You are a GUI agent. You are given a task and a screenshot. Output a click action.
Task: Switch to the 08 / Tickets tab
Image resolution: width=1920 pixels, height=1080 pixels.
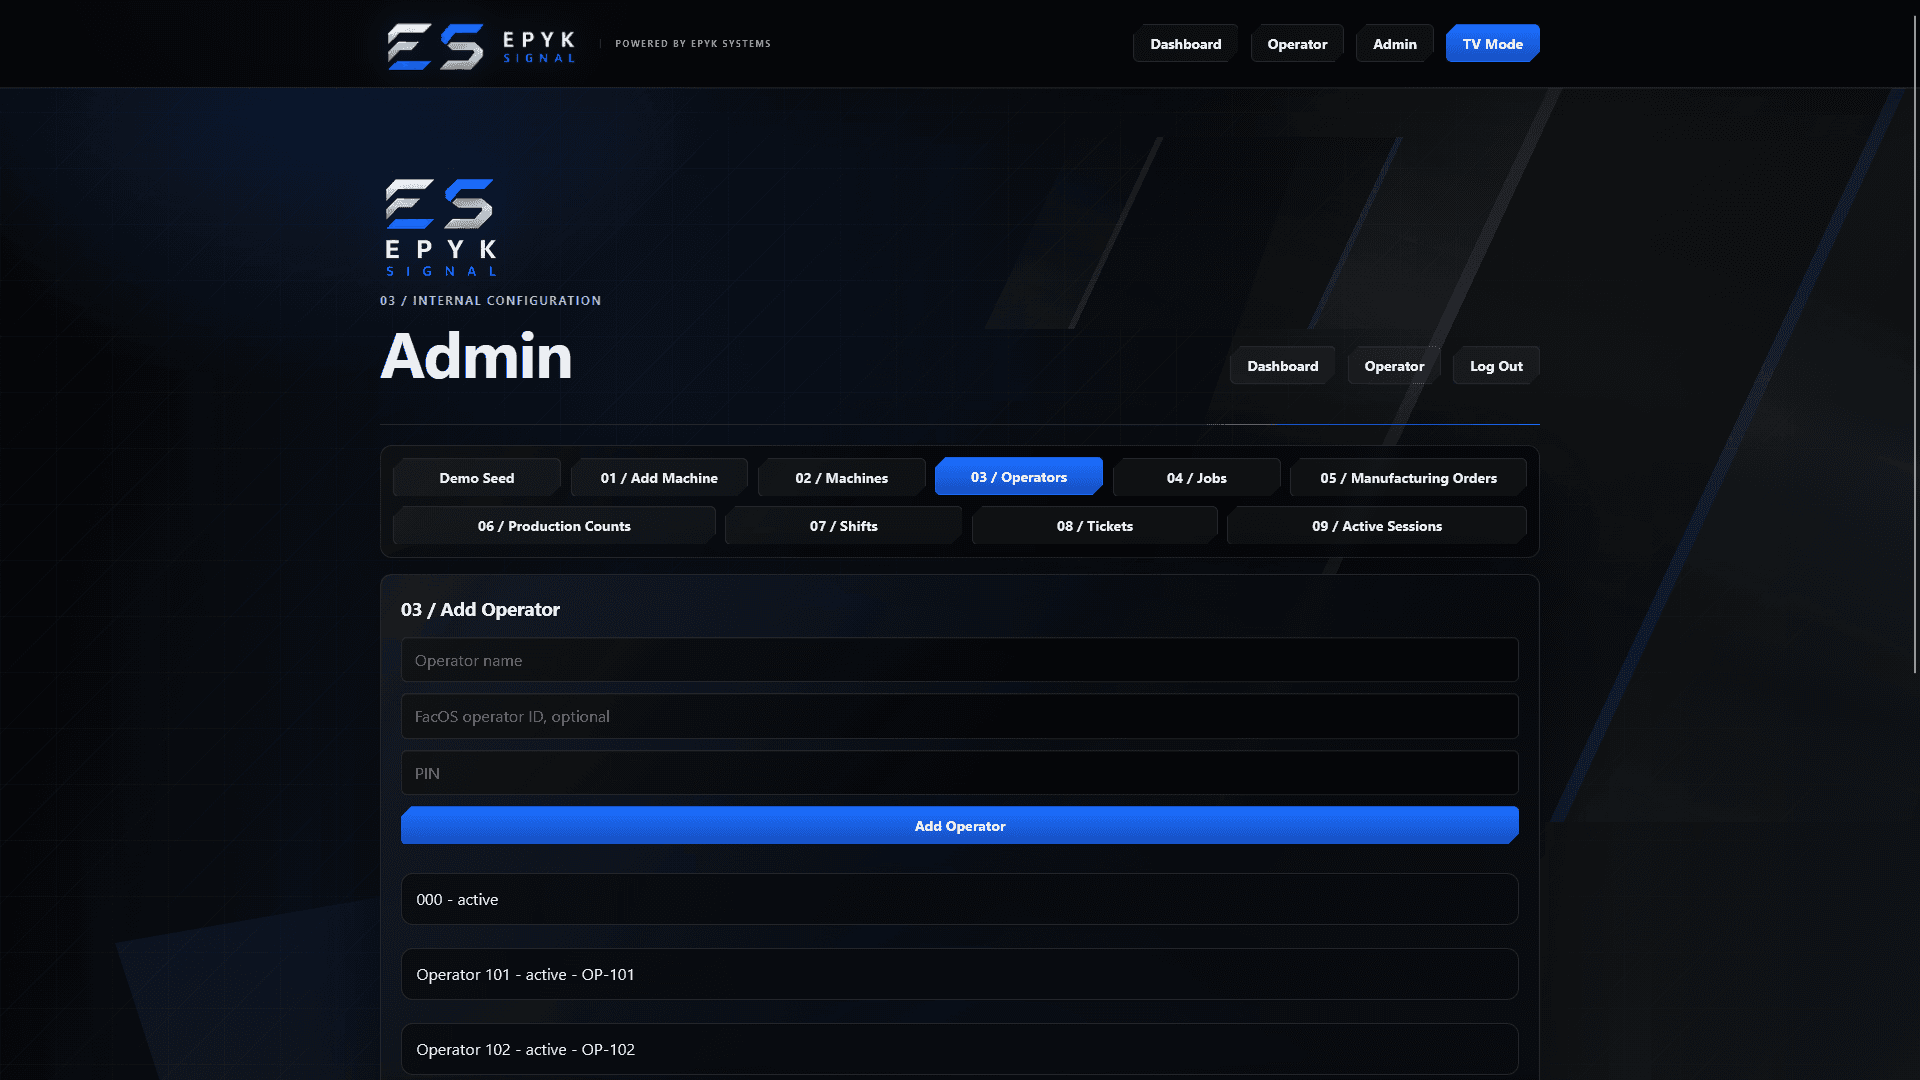[x=1095, y=526]
